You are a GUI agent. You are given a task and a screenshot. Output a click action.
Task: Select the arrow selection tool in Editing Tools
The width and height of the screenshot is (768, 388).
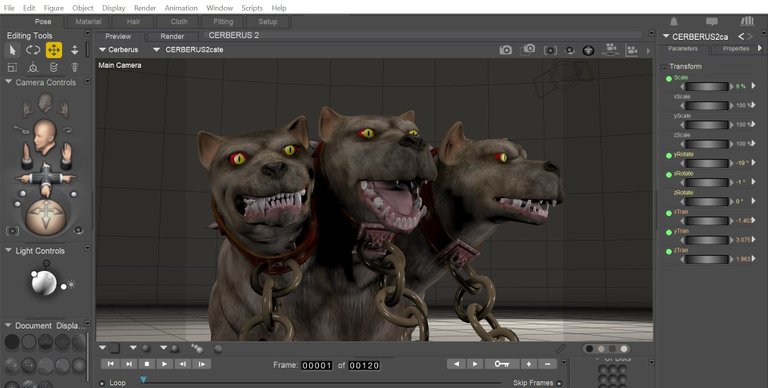pos(12,50)
